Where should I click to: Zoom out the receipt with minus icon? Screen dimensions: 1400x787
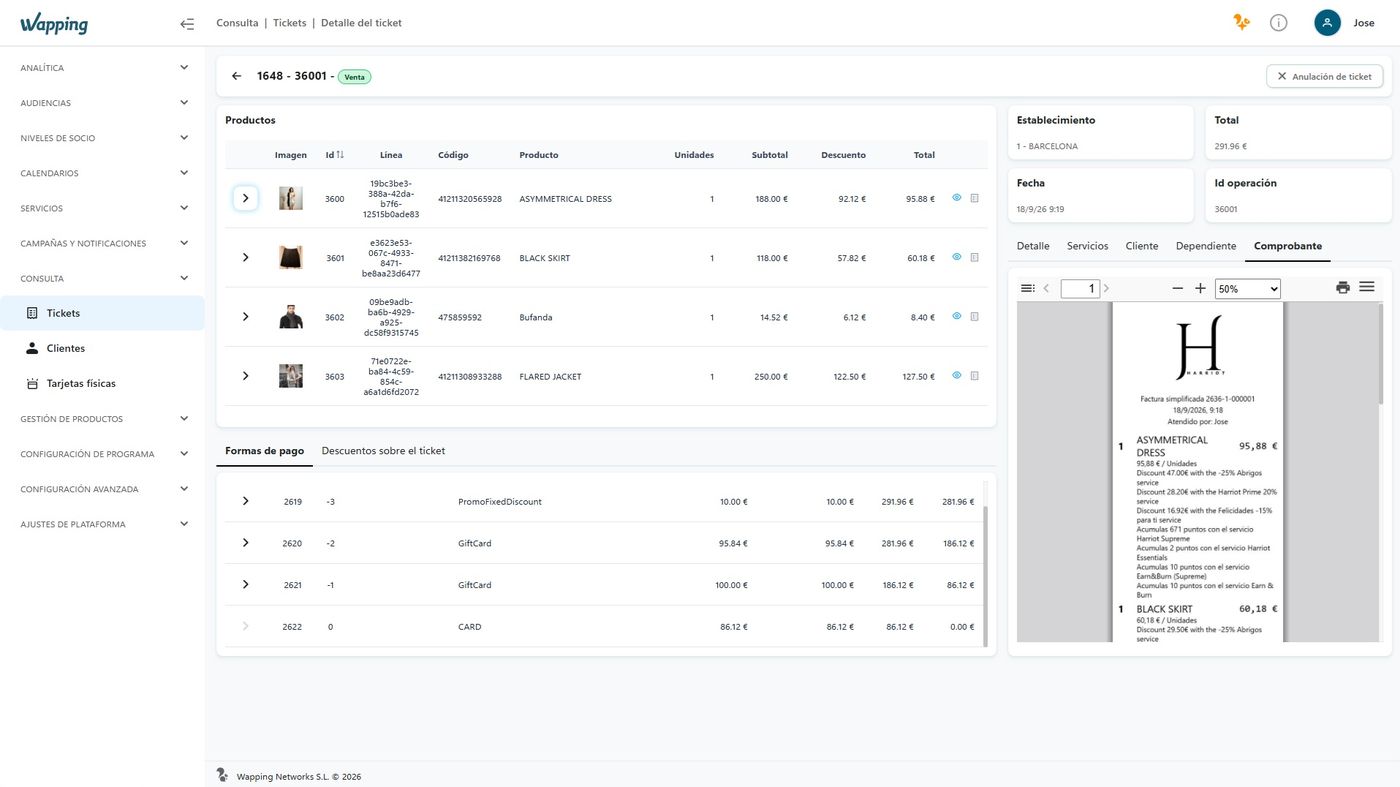(1177, 288)
